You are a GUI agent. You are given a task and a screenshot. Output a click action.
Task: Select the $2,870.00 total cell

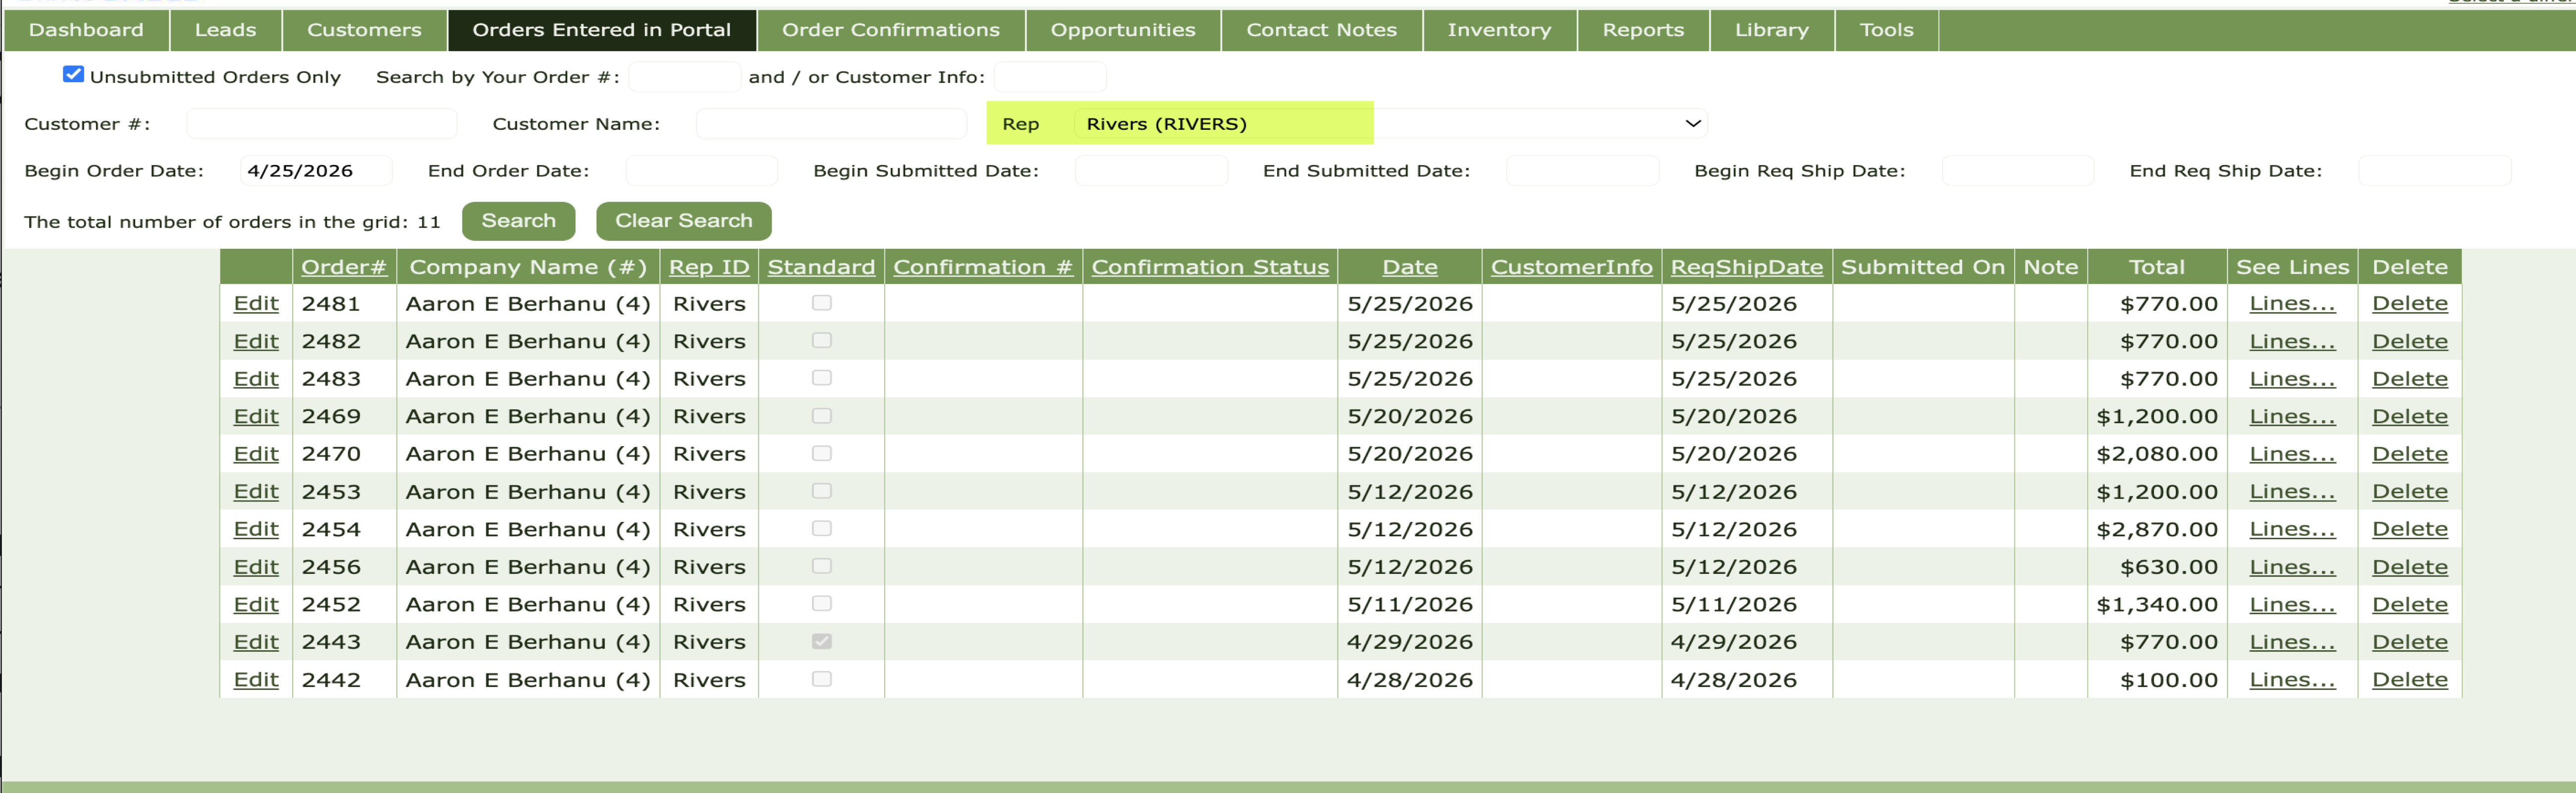[x=2157, y=529]
